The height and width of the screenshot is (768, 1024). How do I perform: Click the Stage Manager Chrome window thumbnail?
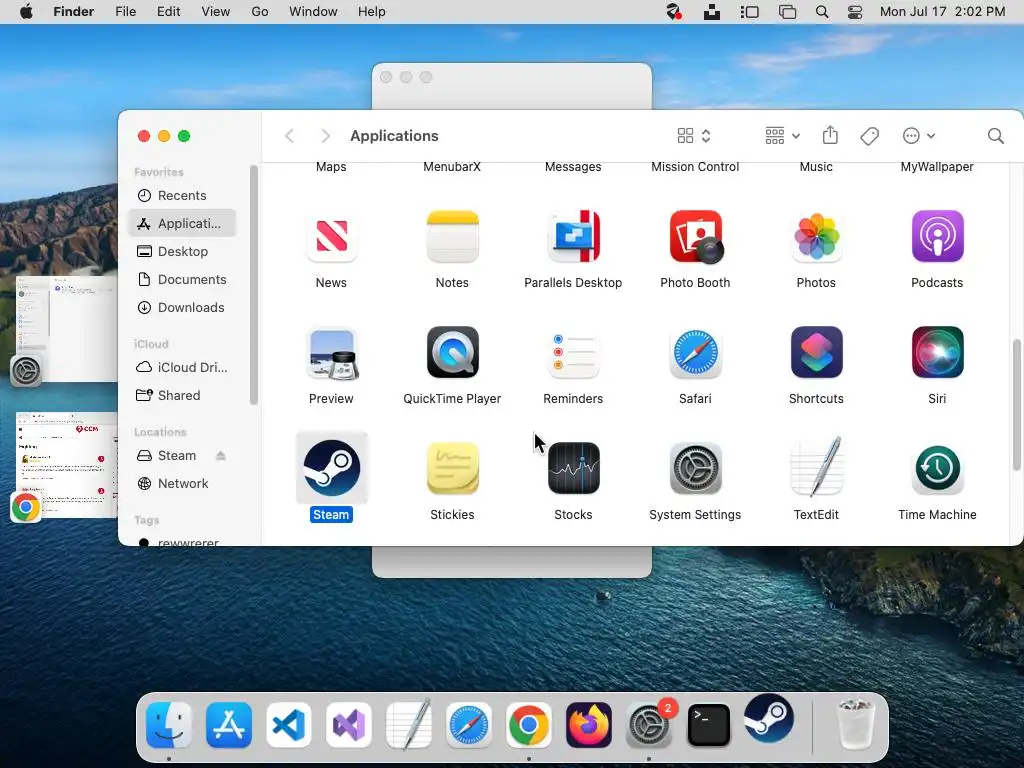pyautogui.click(x=65, y=465)
